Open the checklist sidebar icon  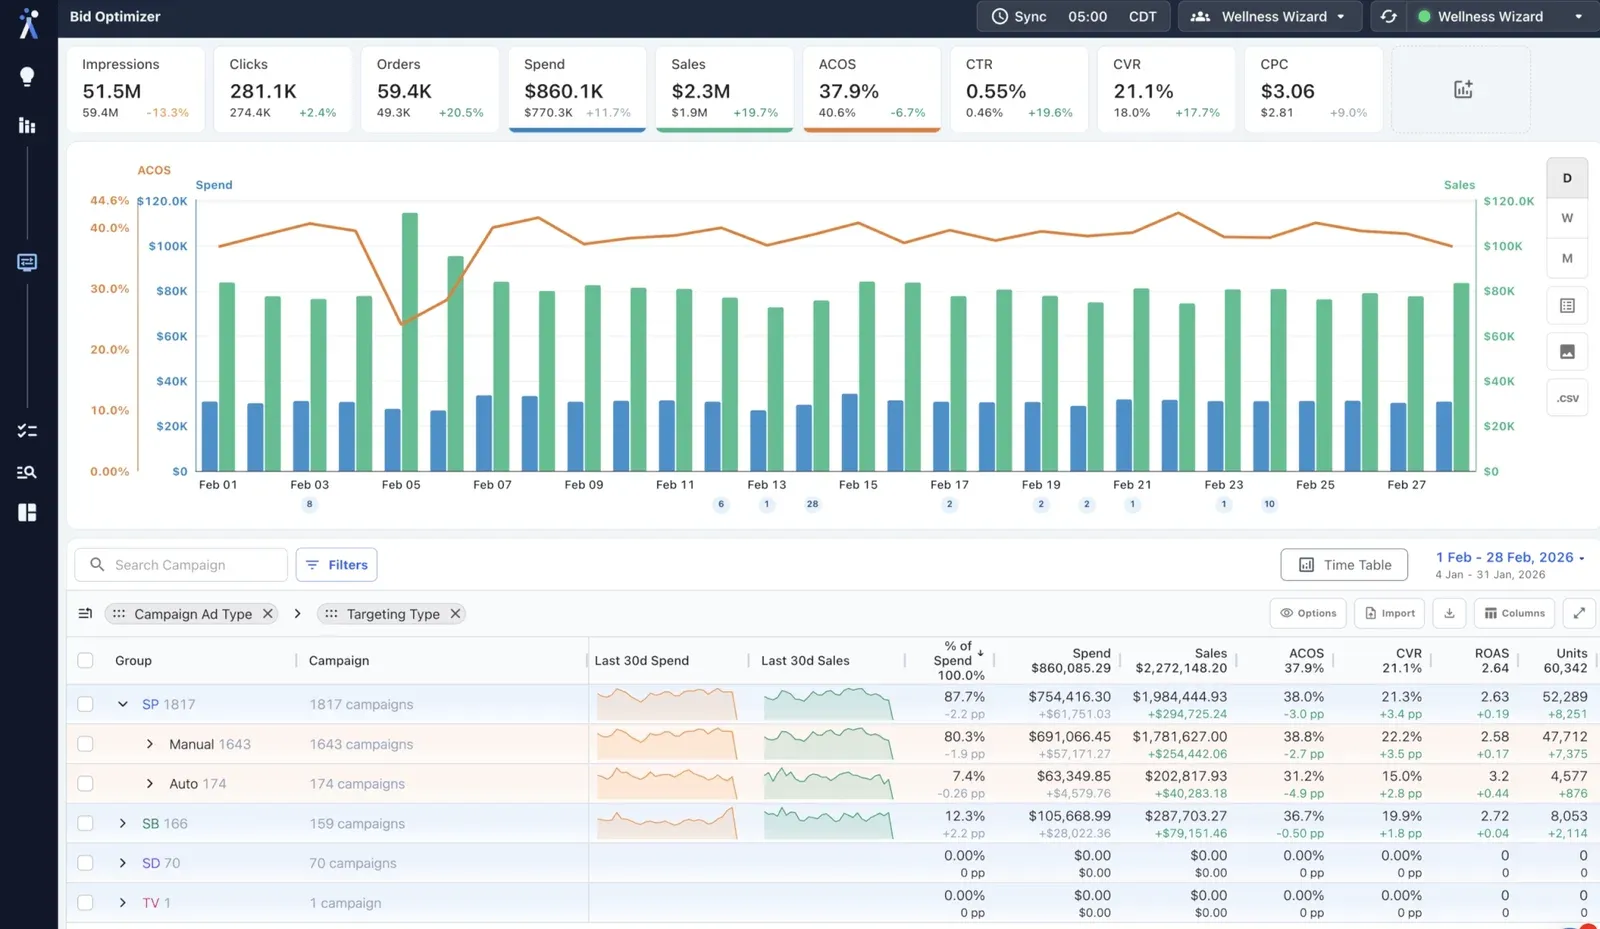(27, 431)
